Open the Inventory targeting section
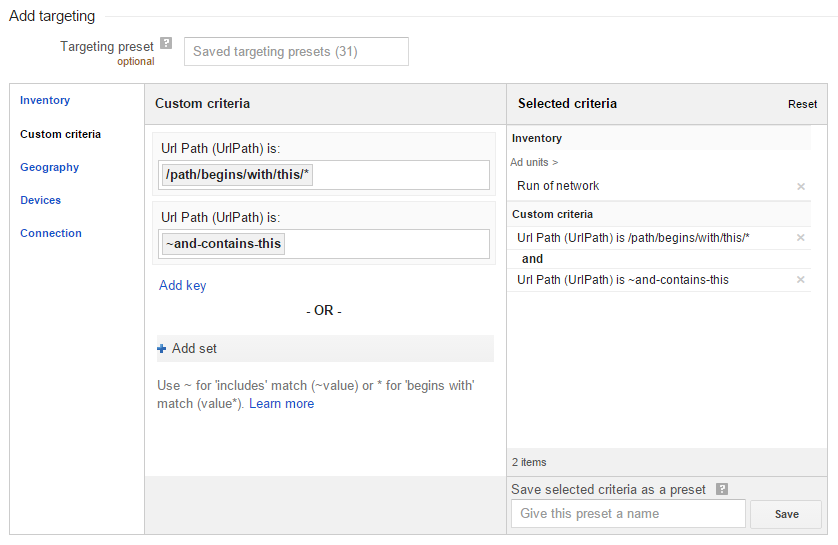Image resolution: width=838 pixels, height=545 pixels. (x=45, y=100)
